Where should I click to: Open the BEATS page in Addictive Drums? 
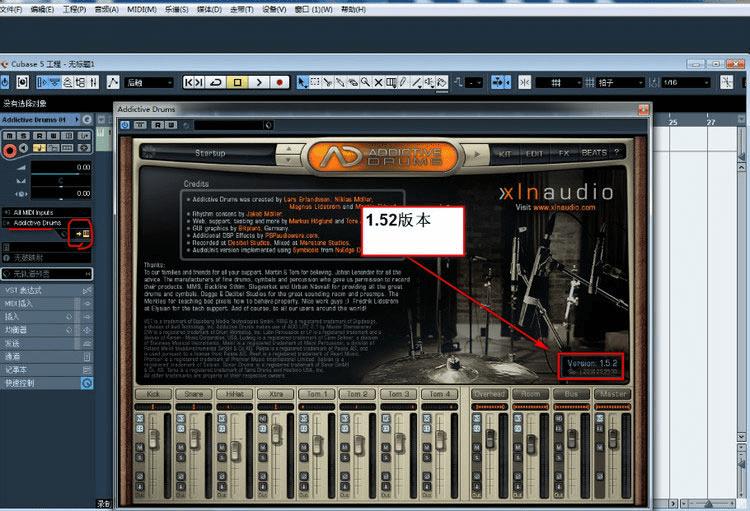click(x=594, y=153)
